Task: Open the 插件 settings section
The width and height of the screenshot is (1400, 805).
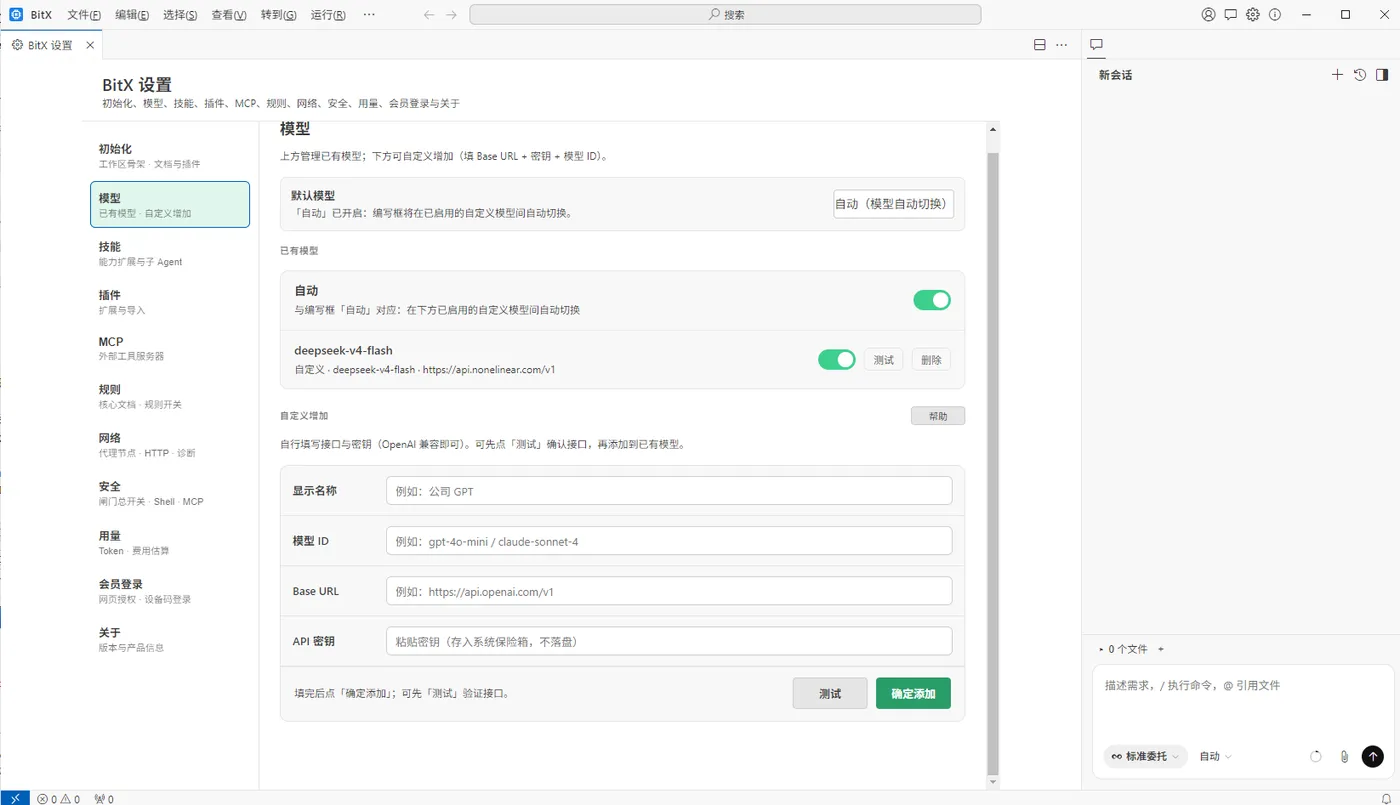Action: (x=170, y=302)
